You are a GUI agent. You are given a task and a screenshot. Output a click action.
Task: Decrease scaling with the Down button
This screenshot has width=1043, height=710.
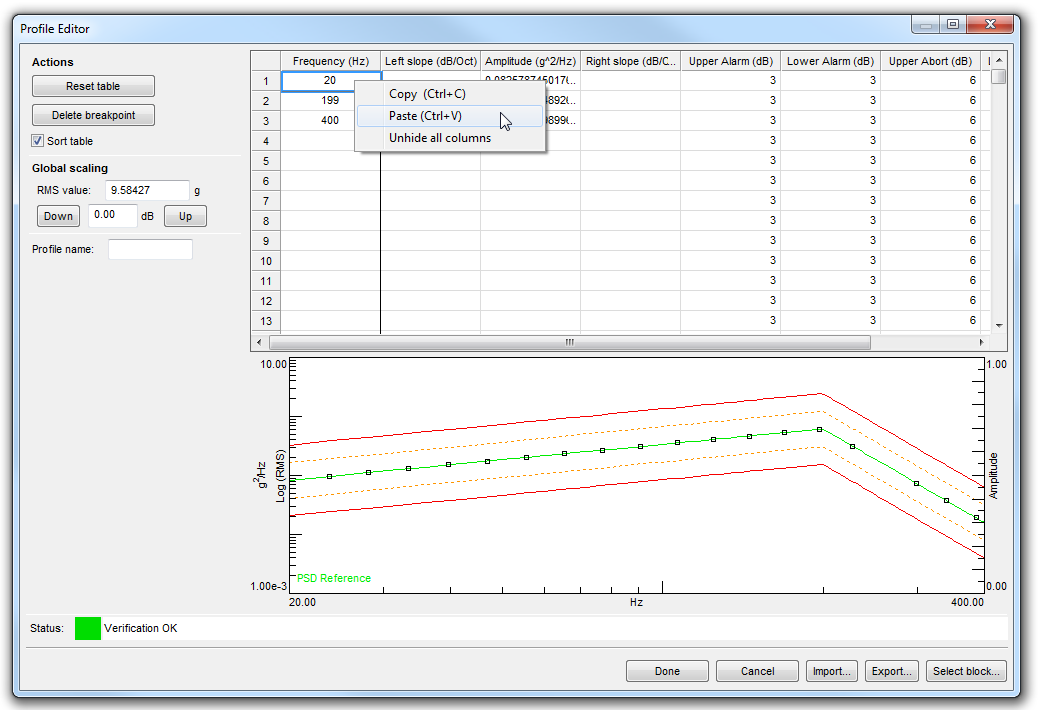tap(58, 216)
